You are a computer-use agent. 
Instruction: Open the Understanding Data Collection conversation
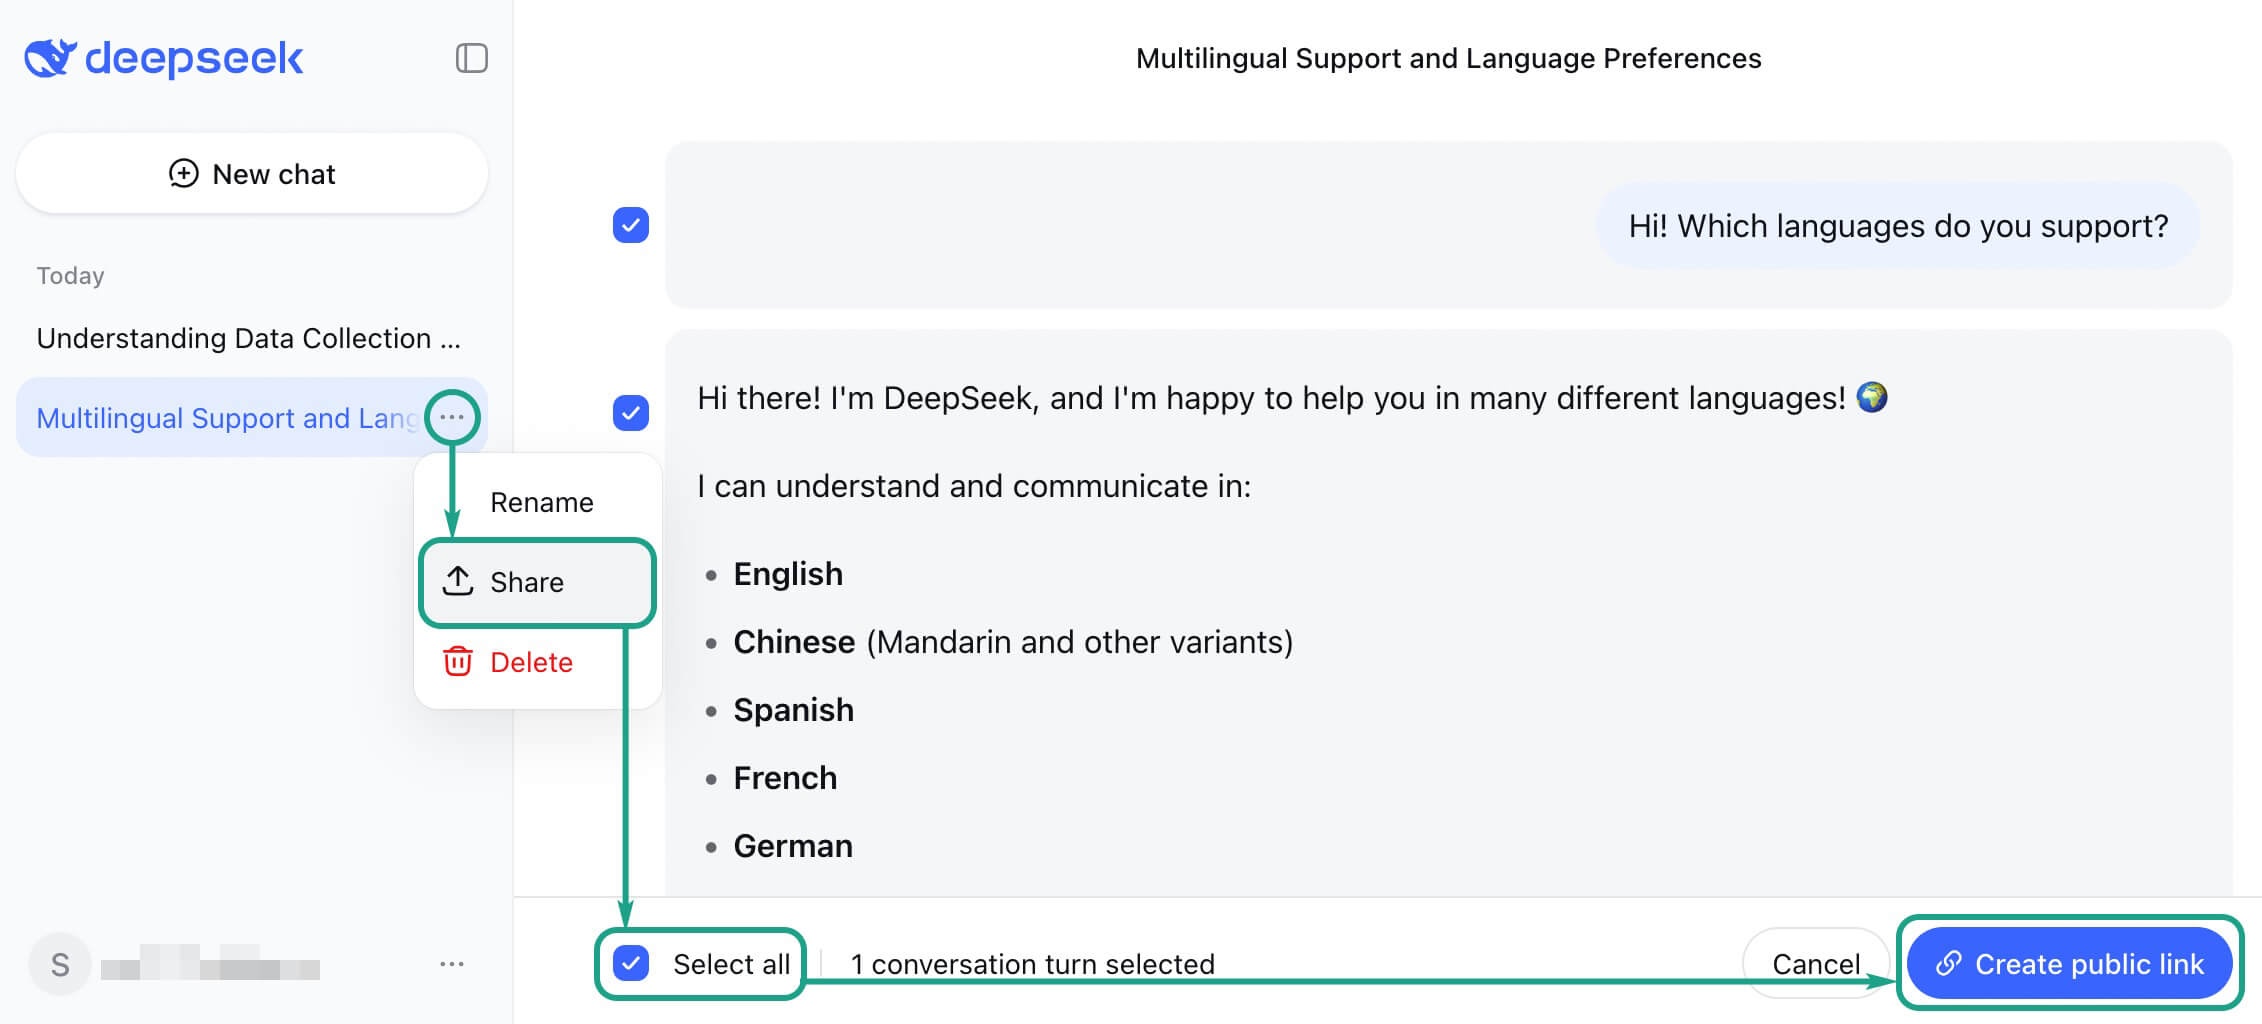(x=249, y=338)
